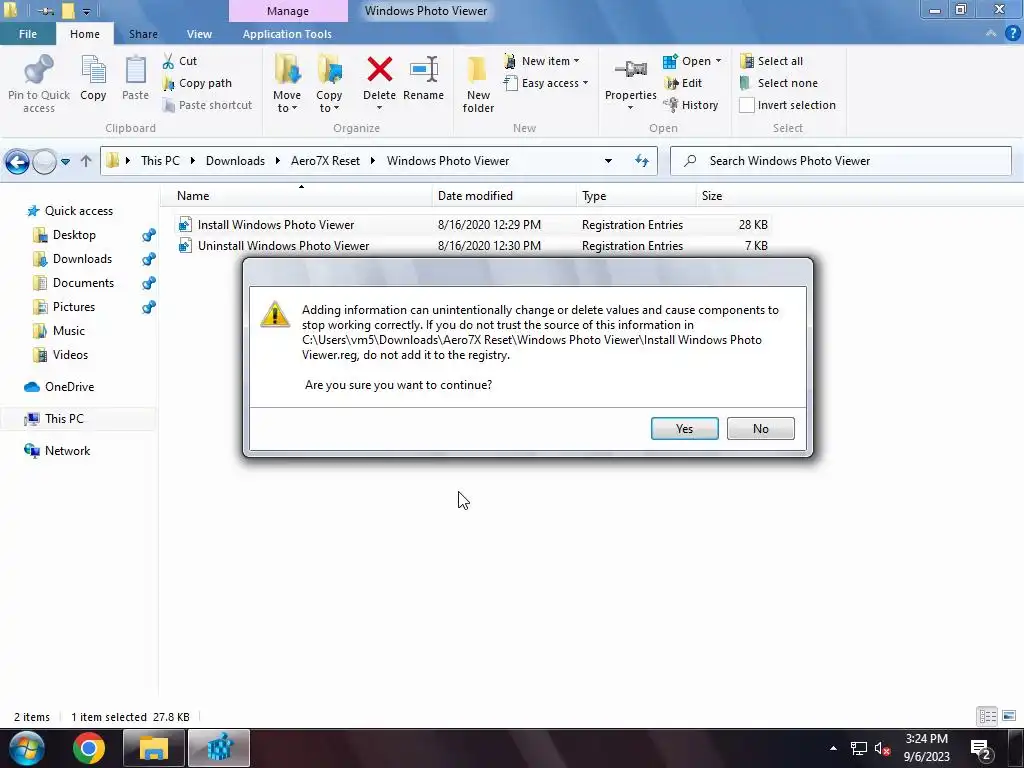1024x768 pixels.
Task: Switch to the Share ribbon tab
Action: 143,34
